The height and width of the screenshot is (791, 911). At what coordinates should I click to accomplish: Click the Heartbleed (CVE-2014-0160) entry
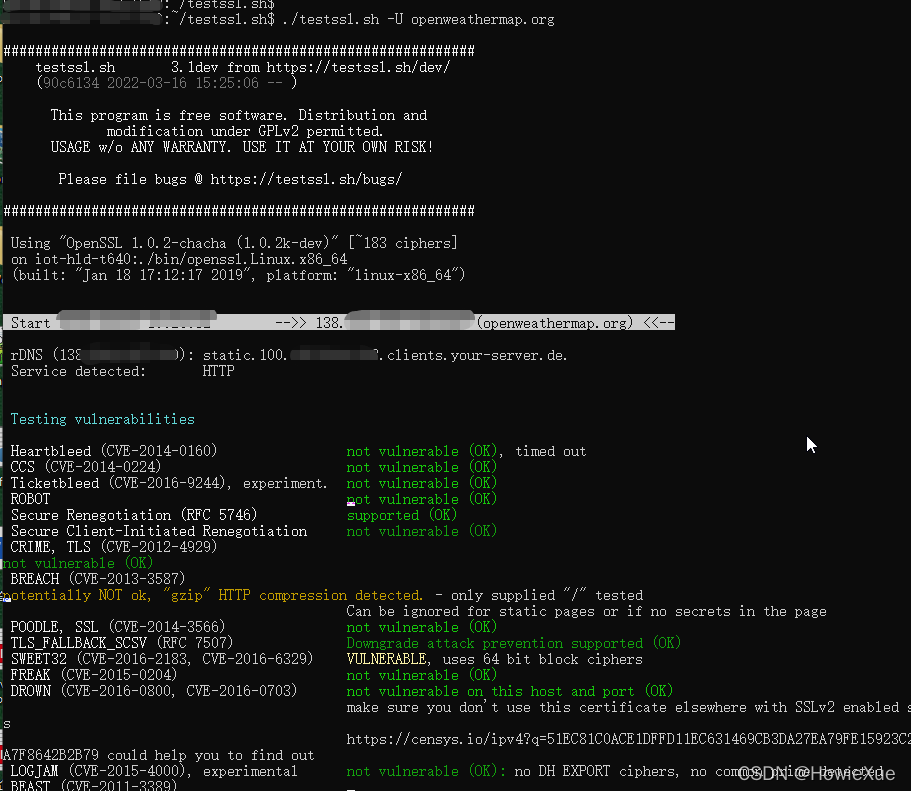(x=113, y=451)
